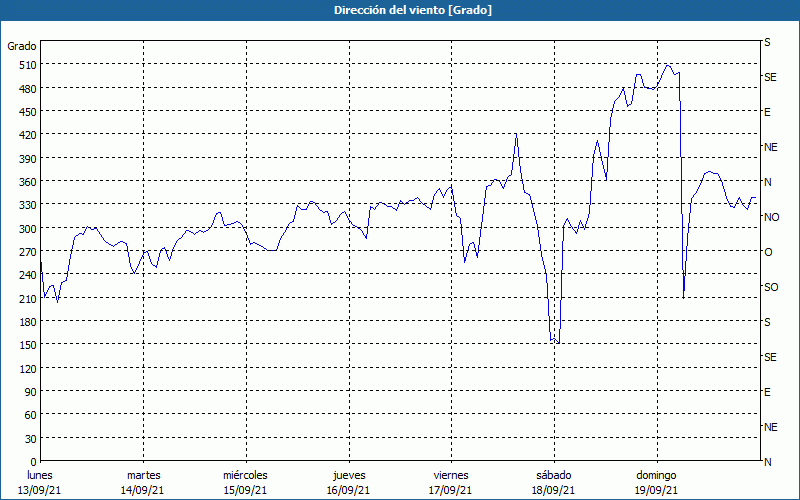The width and height of the screenshot is (800, 500).
Task: Click the chart title 'Dirección del viento [Grado]'
Action: click(413, 10)
